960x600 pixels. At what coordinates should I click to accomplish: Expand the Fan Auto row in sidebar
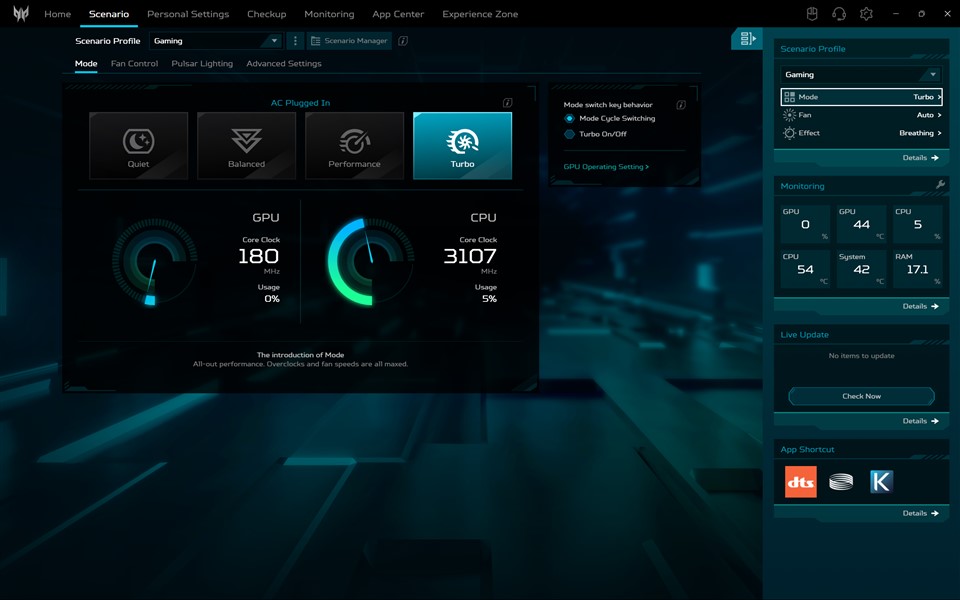(861, 115)
